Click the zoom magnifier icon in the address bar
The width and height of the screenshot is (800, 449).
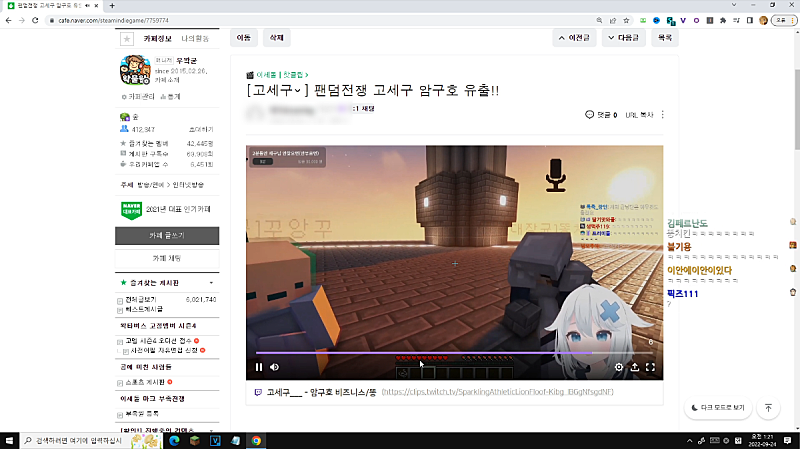(599, 20)
